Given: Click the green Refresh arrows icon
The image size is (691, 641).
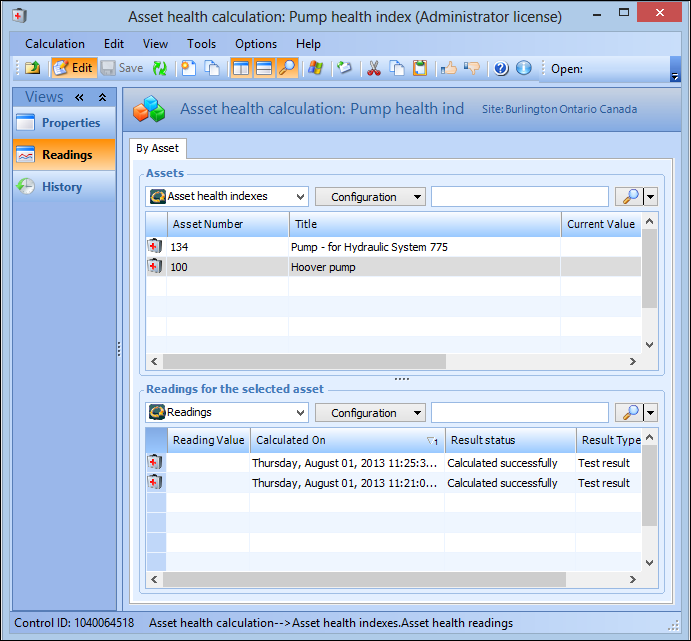Looking at the screenshot, I should [x=159, y=69].
